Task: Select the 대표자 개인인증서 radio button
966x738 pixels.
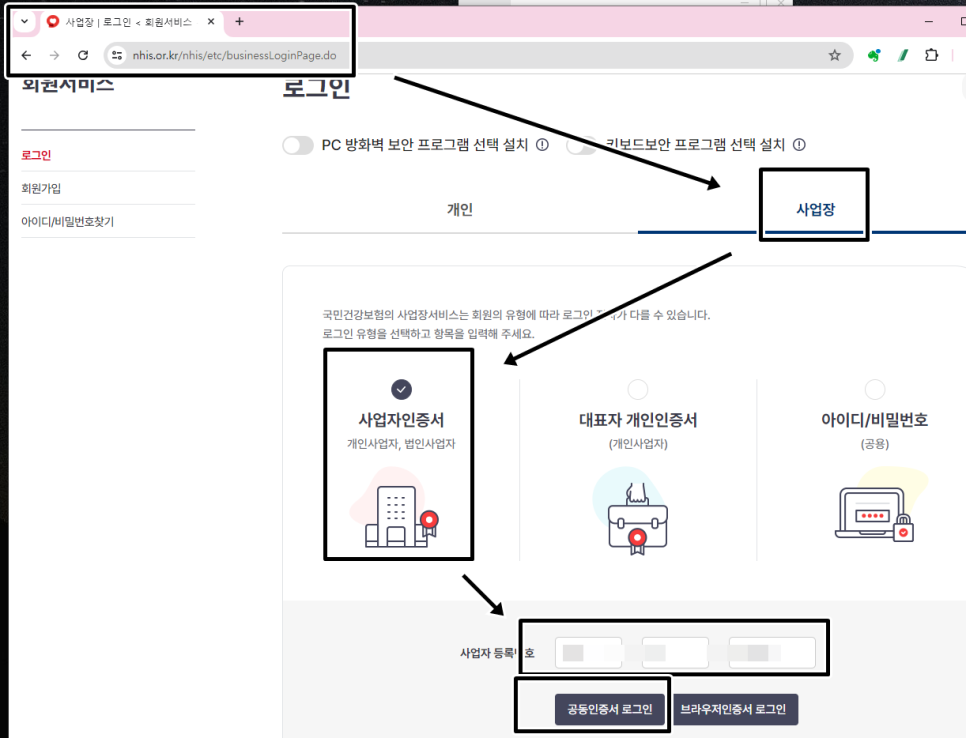Action: (636, 389)
